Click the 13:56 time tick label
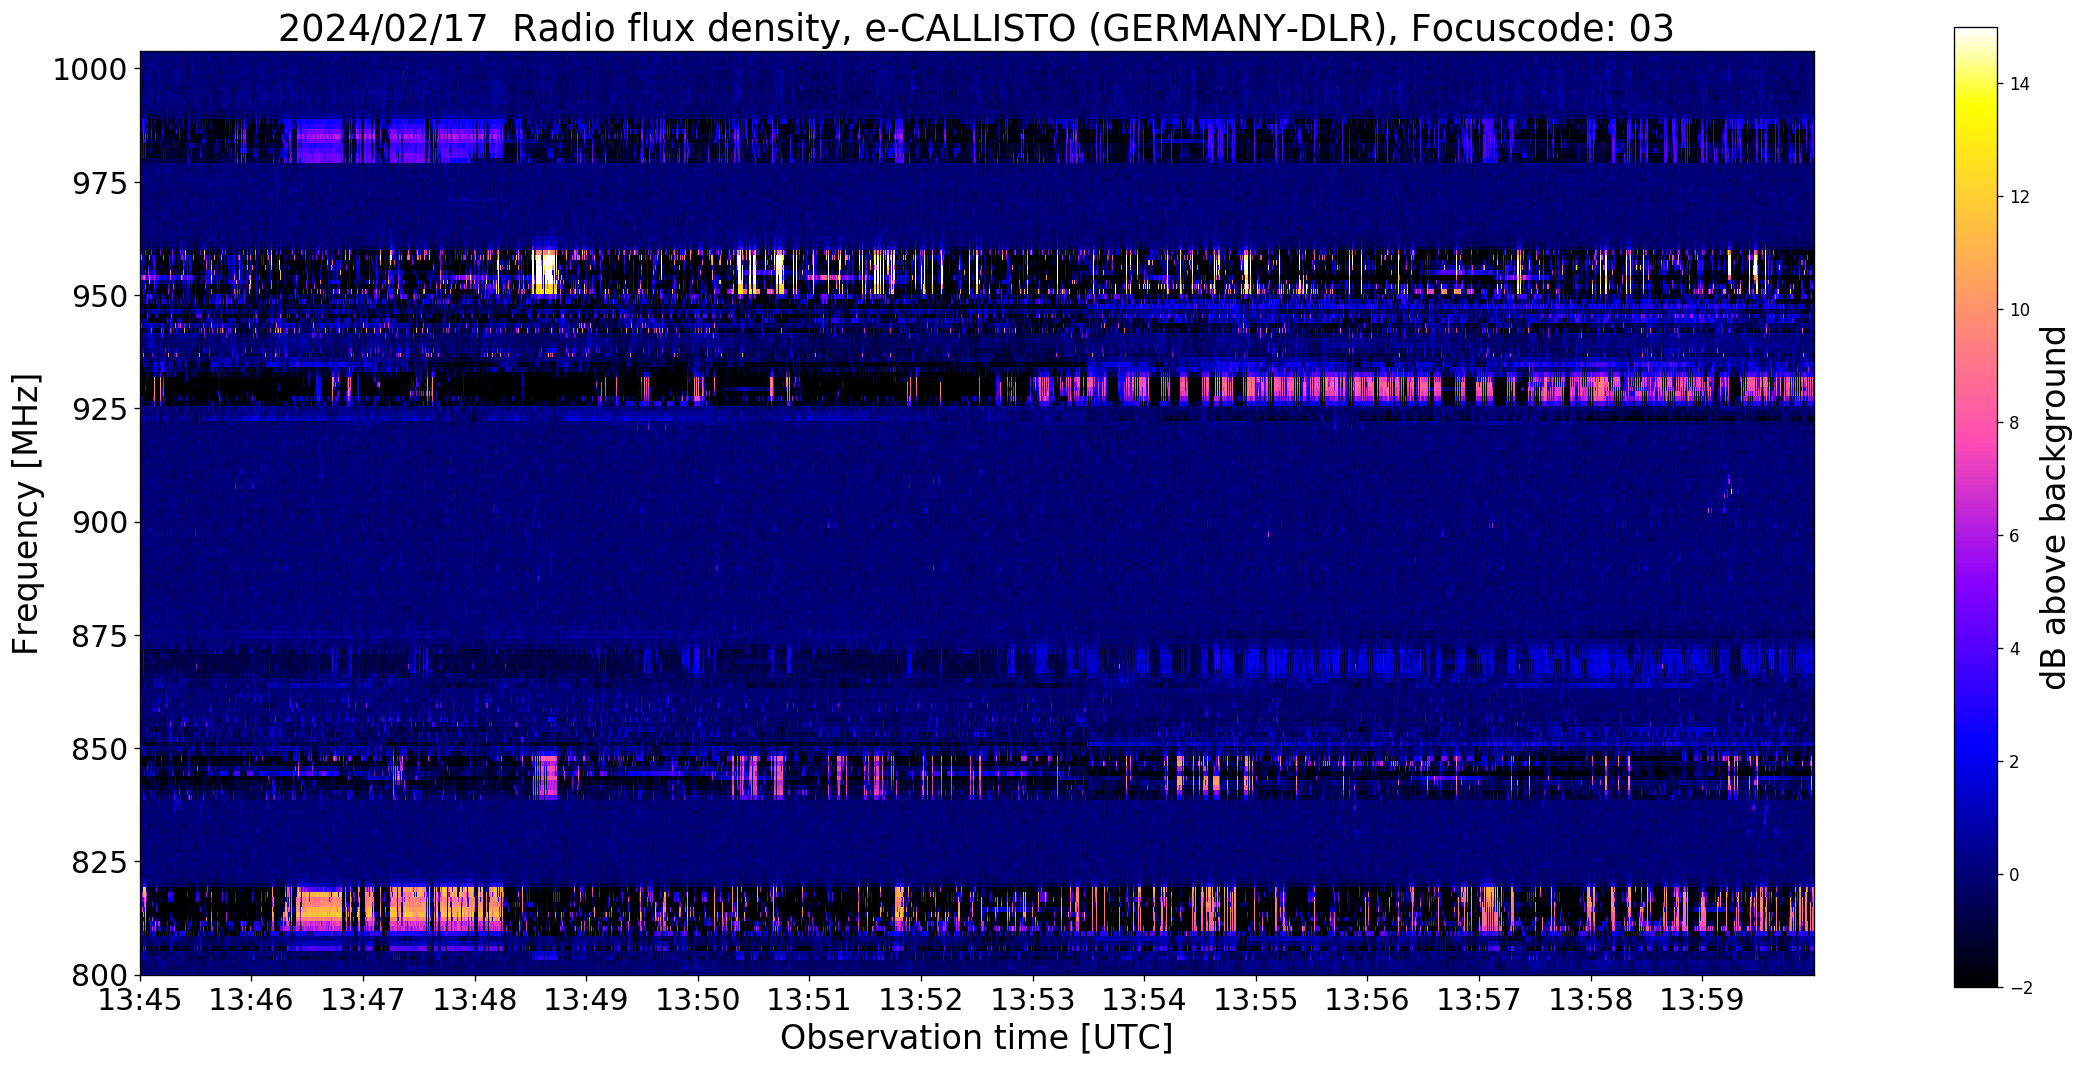2085x1067 pixels. [x=1368, y=1000]
